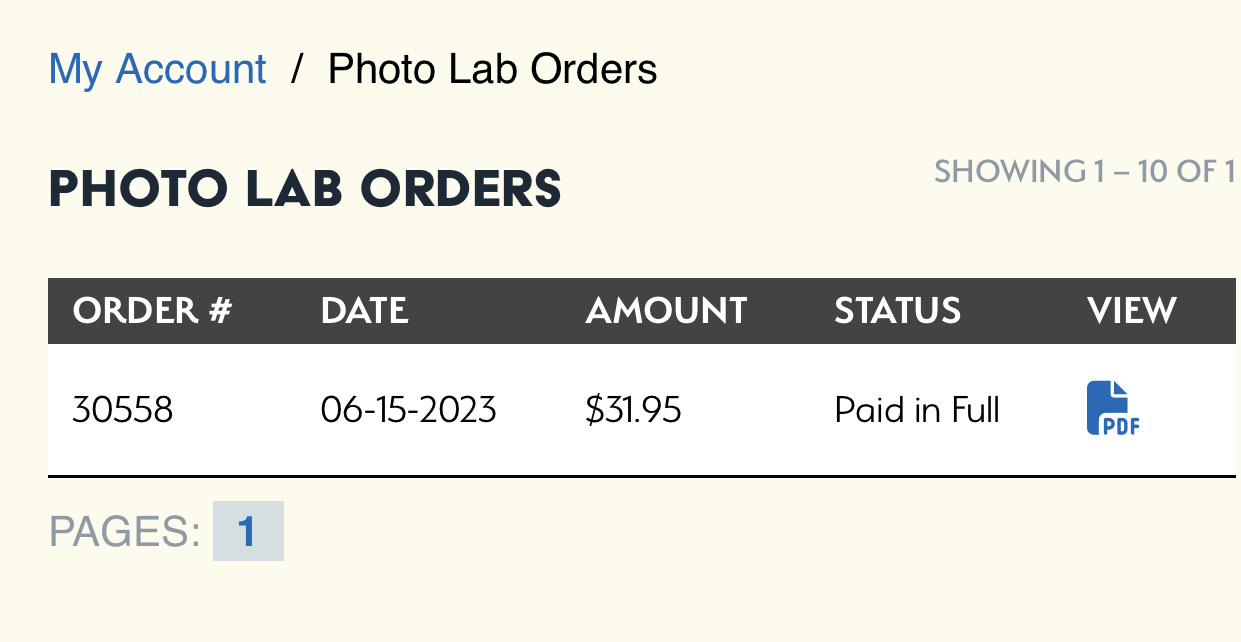Click the Photo Lab Orders breadcrumb text
The width and height of the screenshot is (1241, 642).
(492, 69)
